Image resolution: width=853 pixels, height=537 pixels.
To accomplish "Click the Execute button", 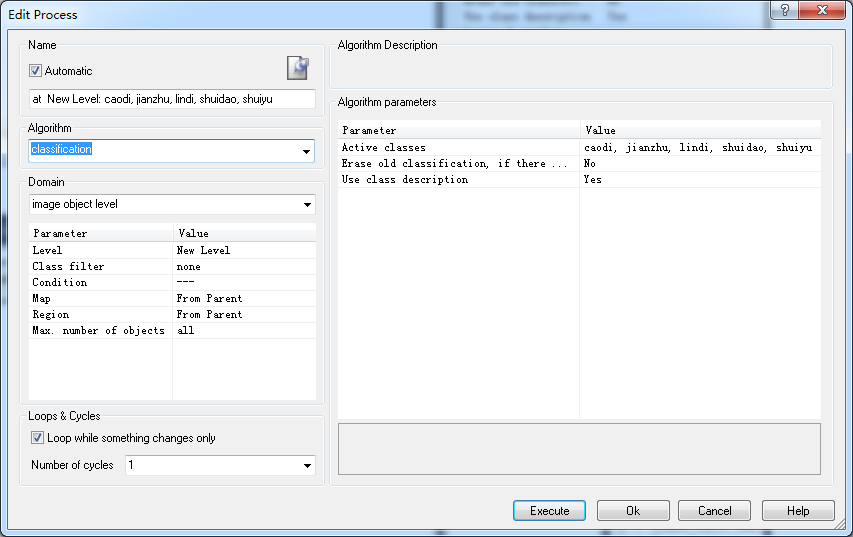I will tap(549, 511).
